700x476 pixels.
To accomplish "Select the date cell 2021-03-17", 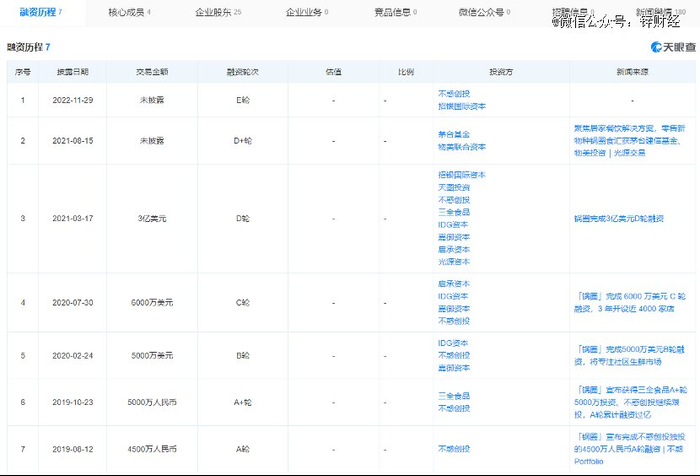I will click(73, 218).
